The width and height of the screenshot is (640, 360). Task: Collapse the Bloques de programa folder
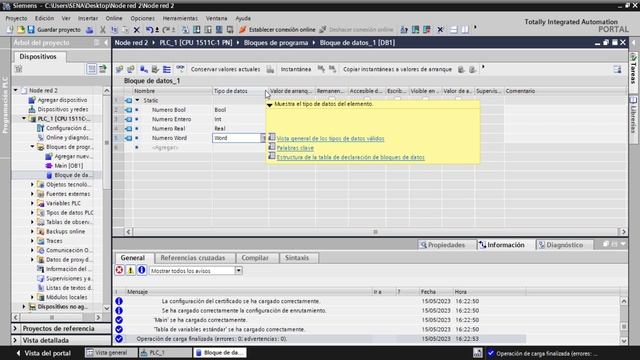32,147
